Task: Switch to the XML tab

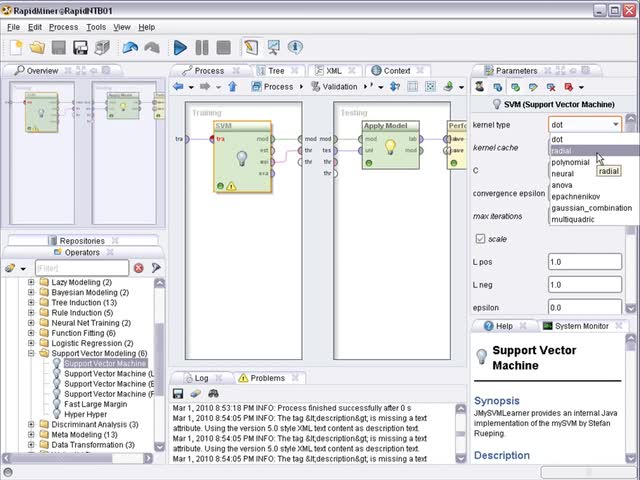Action: (333, 71)
